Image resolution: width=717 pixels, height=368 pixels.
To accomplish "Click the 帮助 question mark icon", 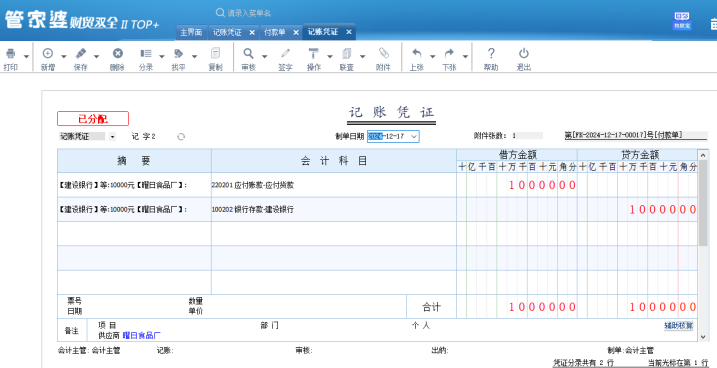I will (x=491, y=53).
